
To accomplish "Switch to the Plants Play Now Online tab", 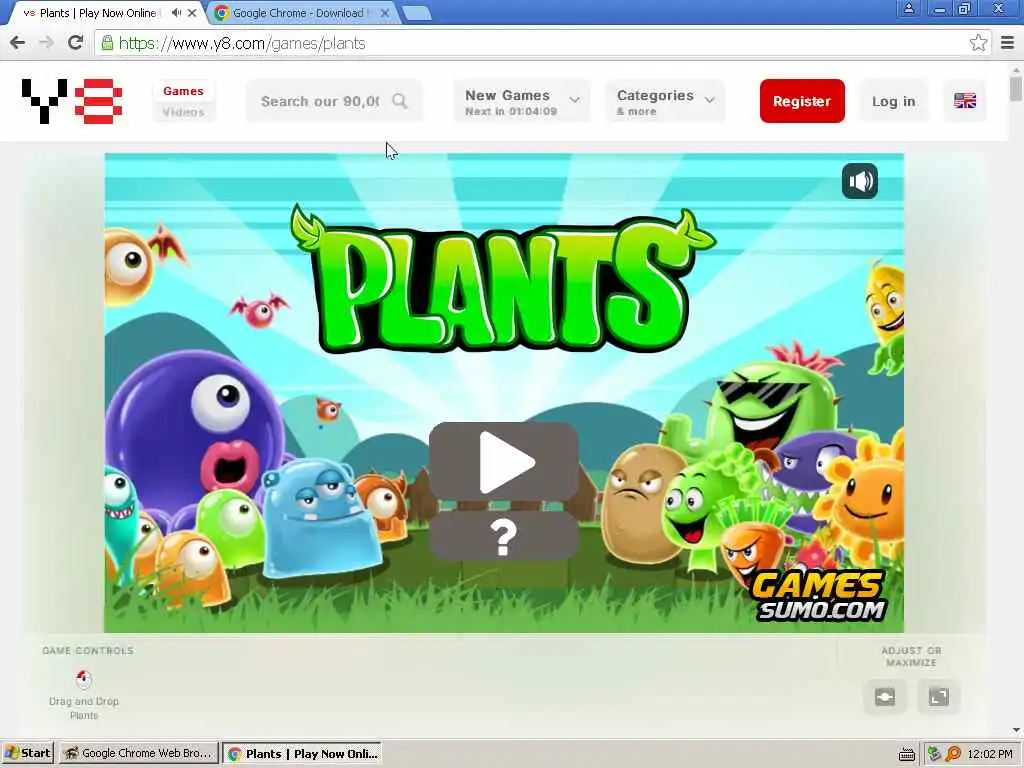I will pos(98,12).
